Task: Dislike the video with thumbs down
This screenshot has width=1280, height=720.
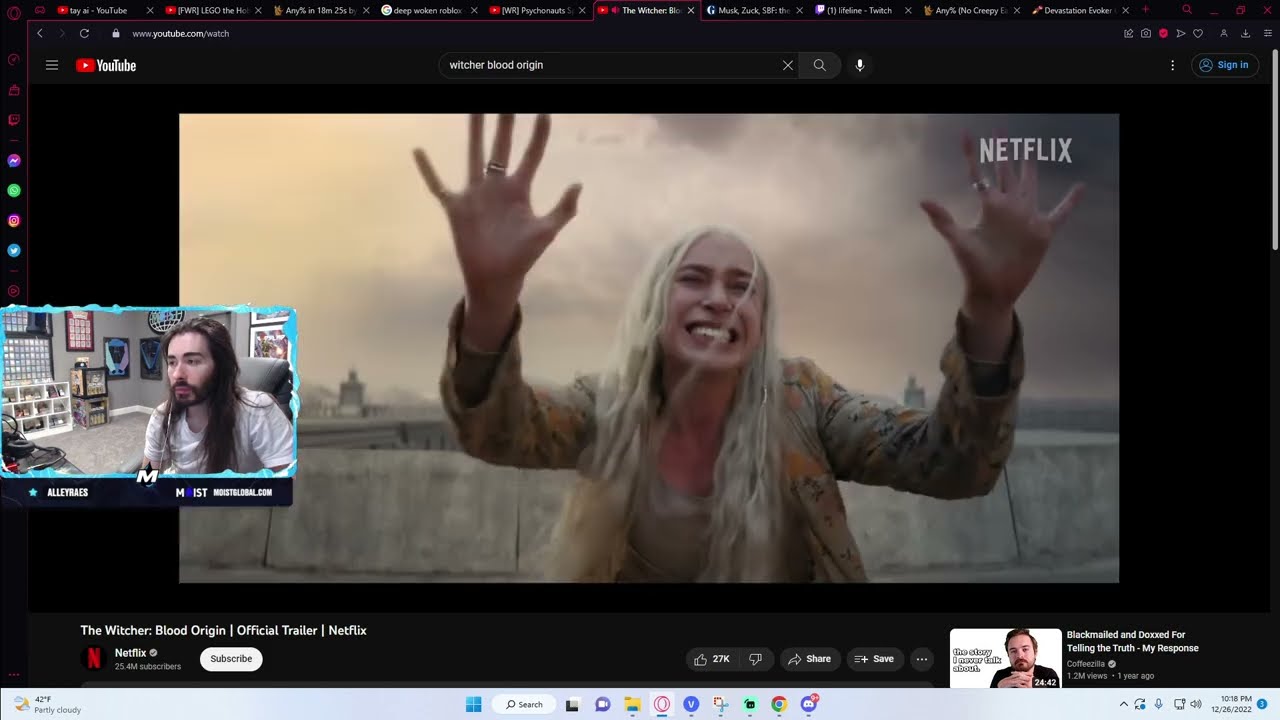Action: (x=755, y=659)
